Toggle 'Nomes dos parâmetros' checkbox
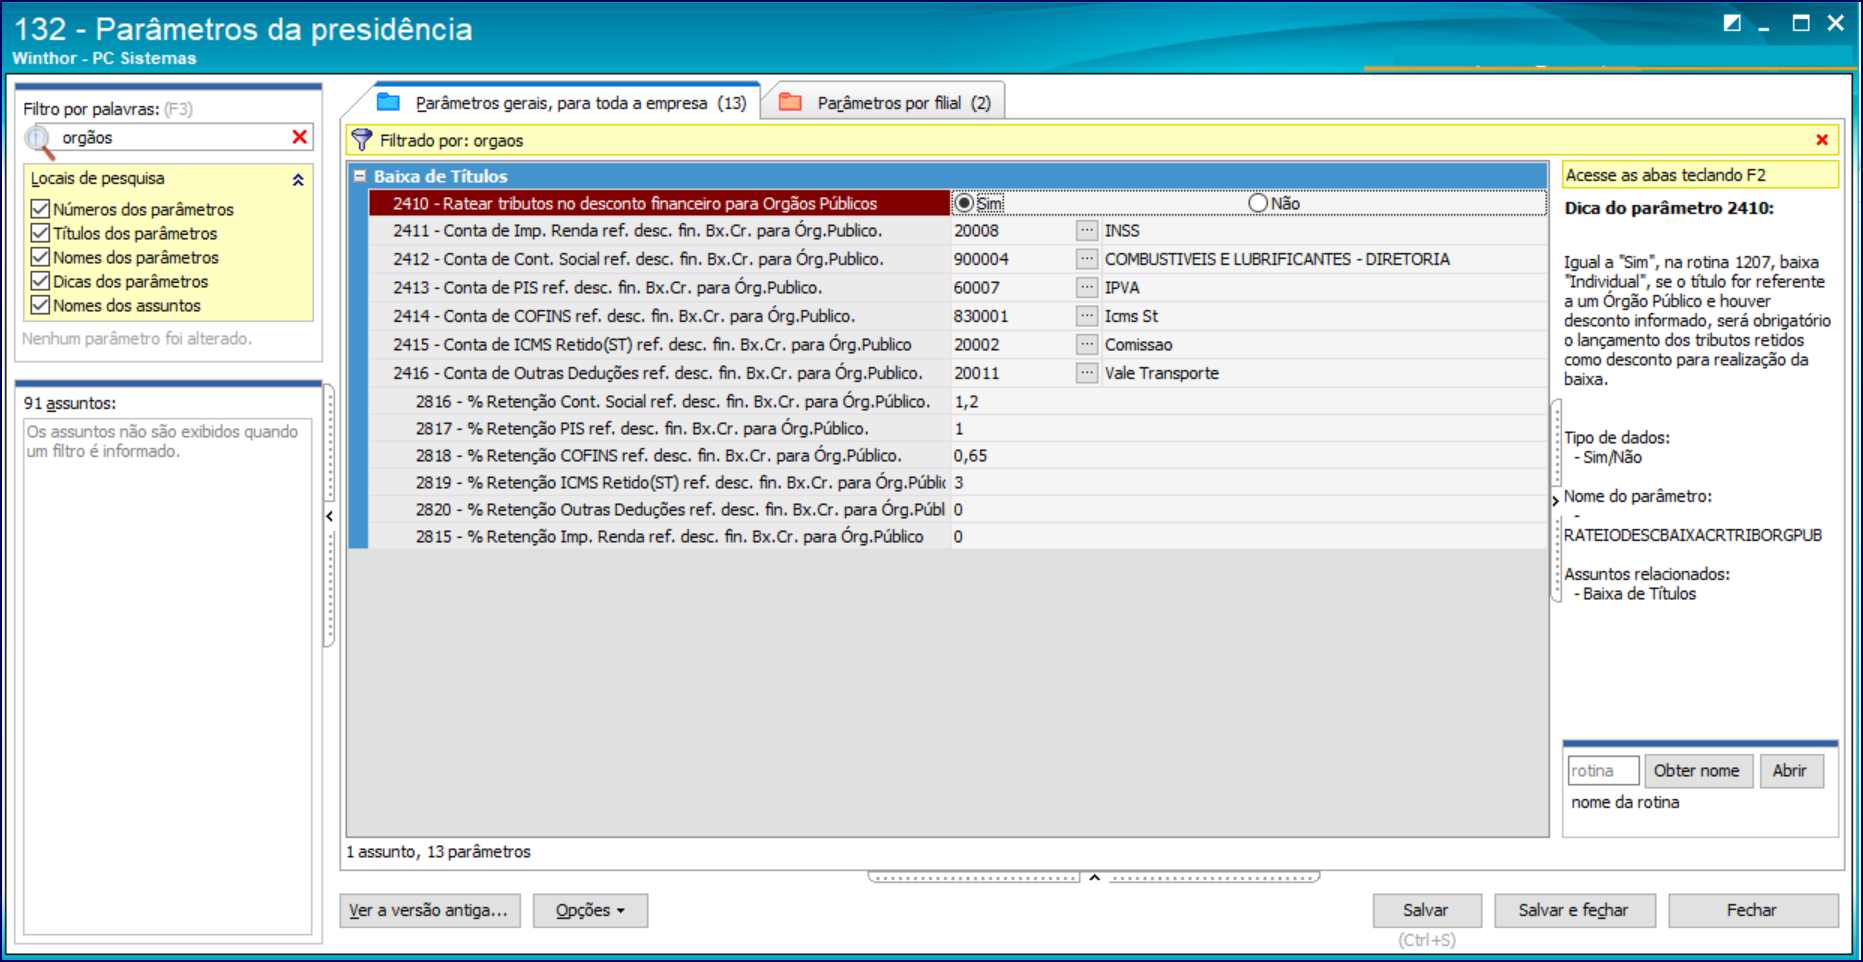 point(40,257)
